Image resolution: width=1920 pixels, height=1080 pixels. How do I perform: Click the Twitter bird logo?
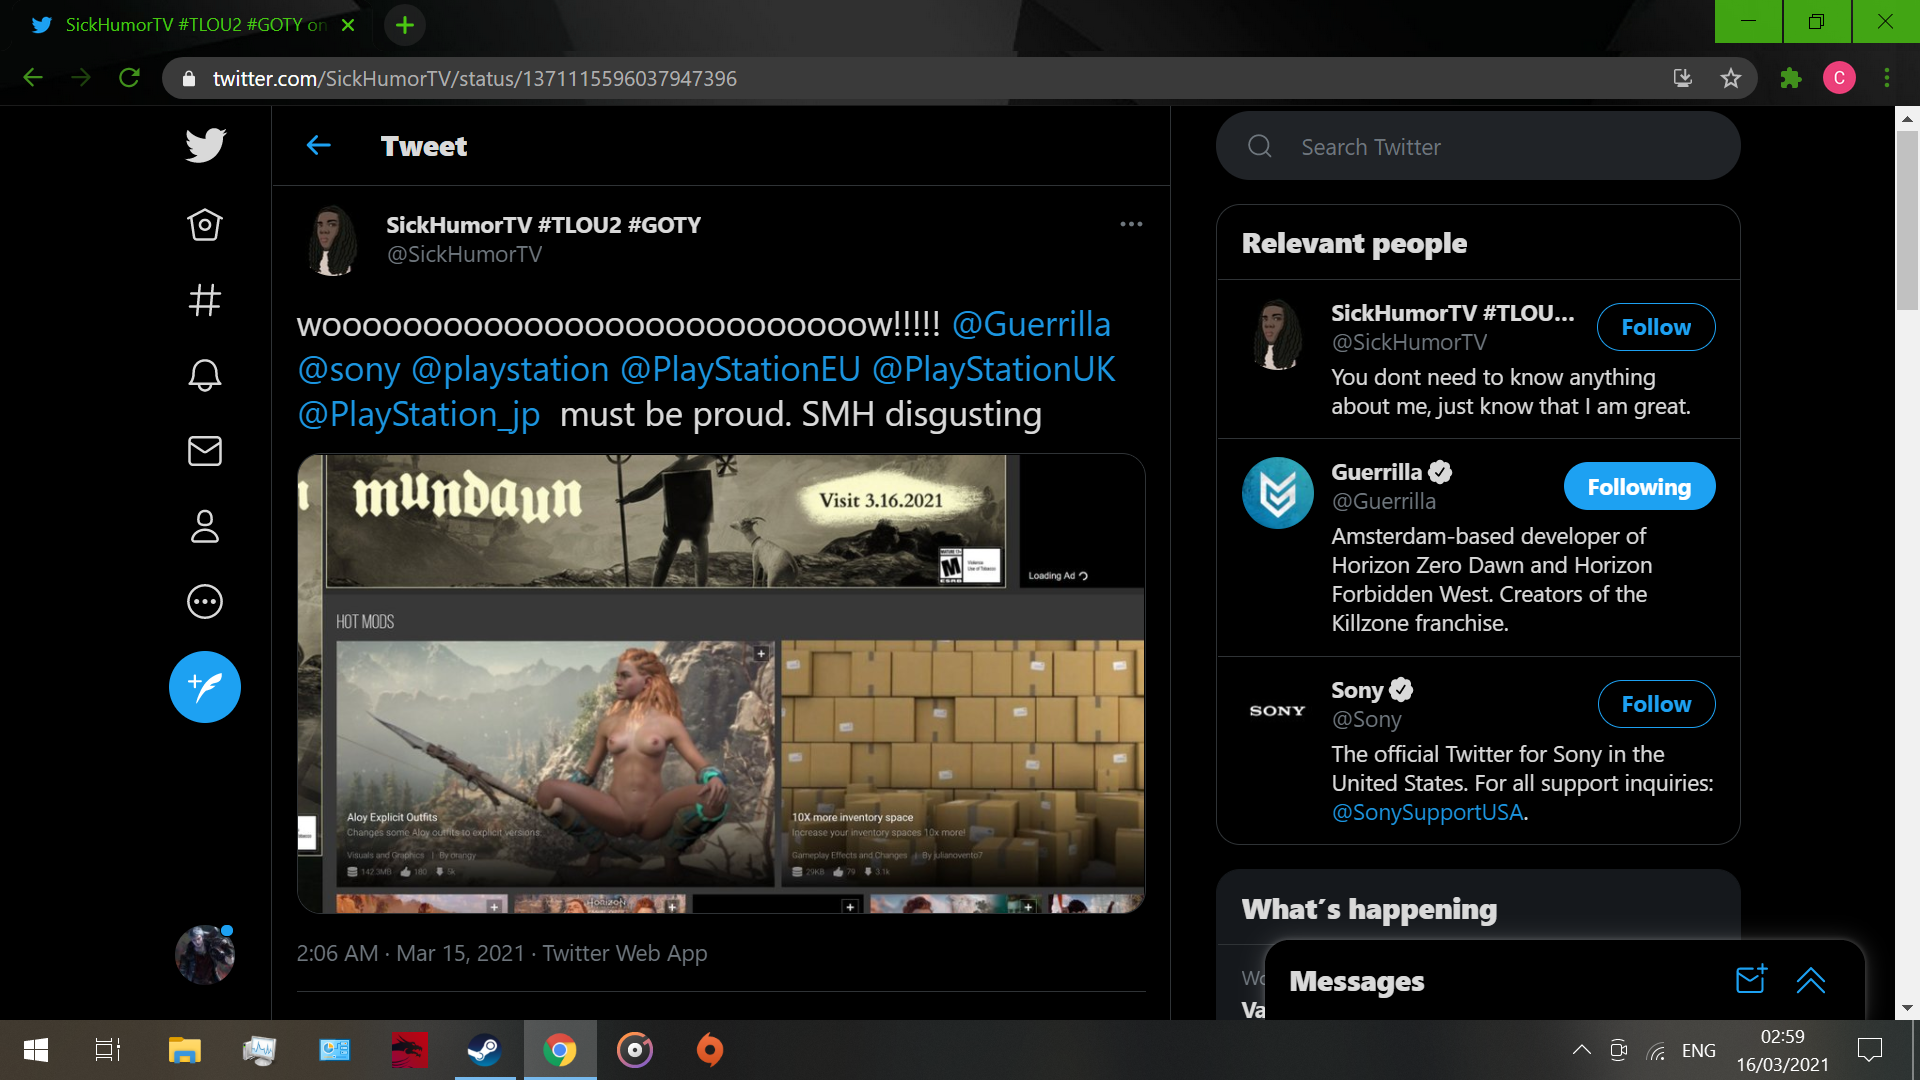coord(205,146)
